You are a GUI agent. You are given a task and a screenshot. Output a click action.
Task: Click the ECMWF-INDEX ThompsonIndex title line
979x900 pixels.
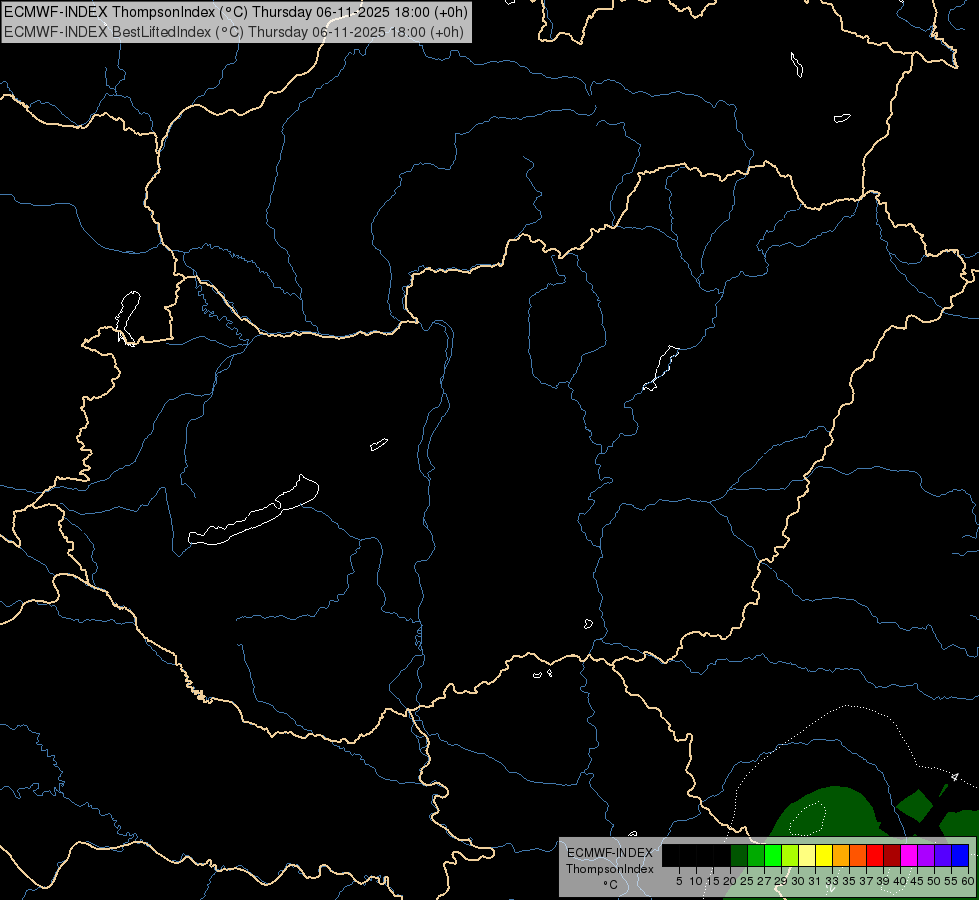[x=235, y=12]
